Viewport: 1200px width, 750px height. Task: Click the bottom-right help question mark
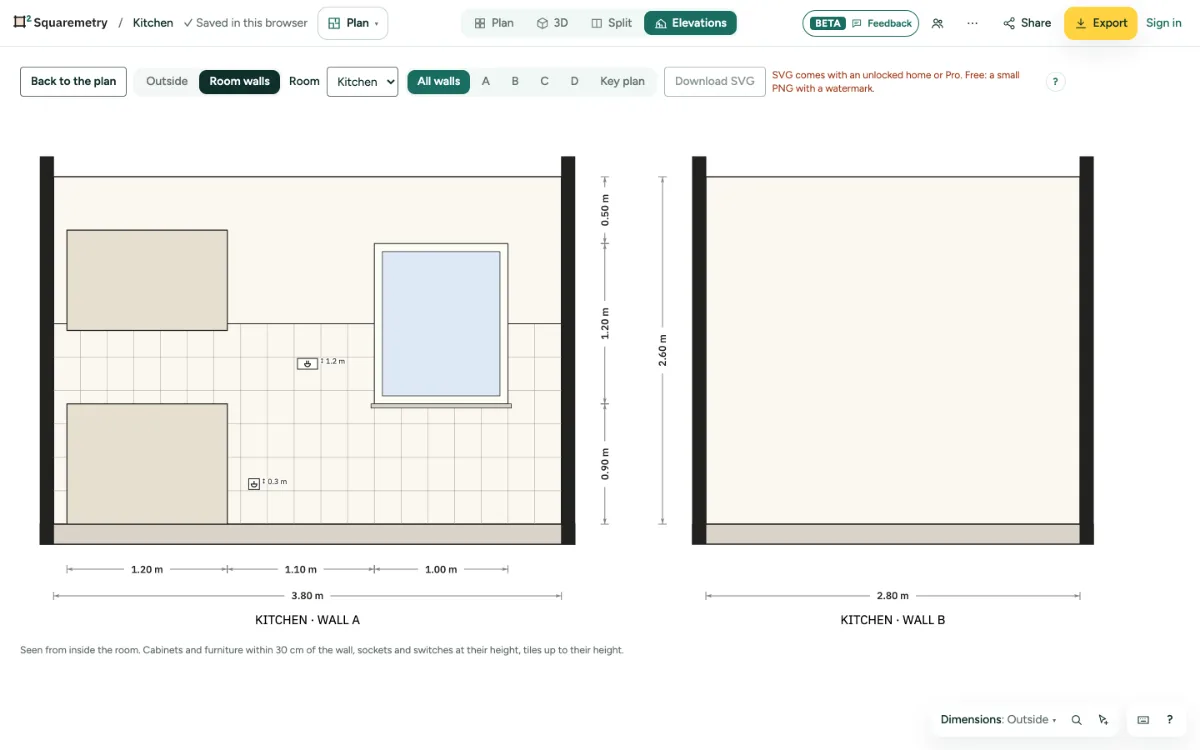point(1170,720)
